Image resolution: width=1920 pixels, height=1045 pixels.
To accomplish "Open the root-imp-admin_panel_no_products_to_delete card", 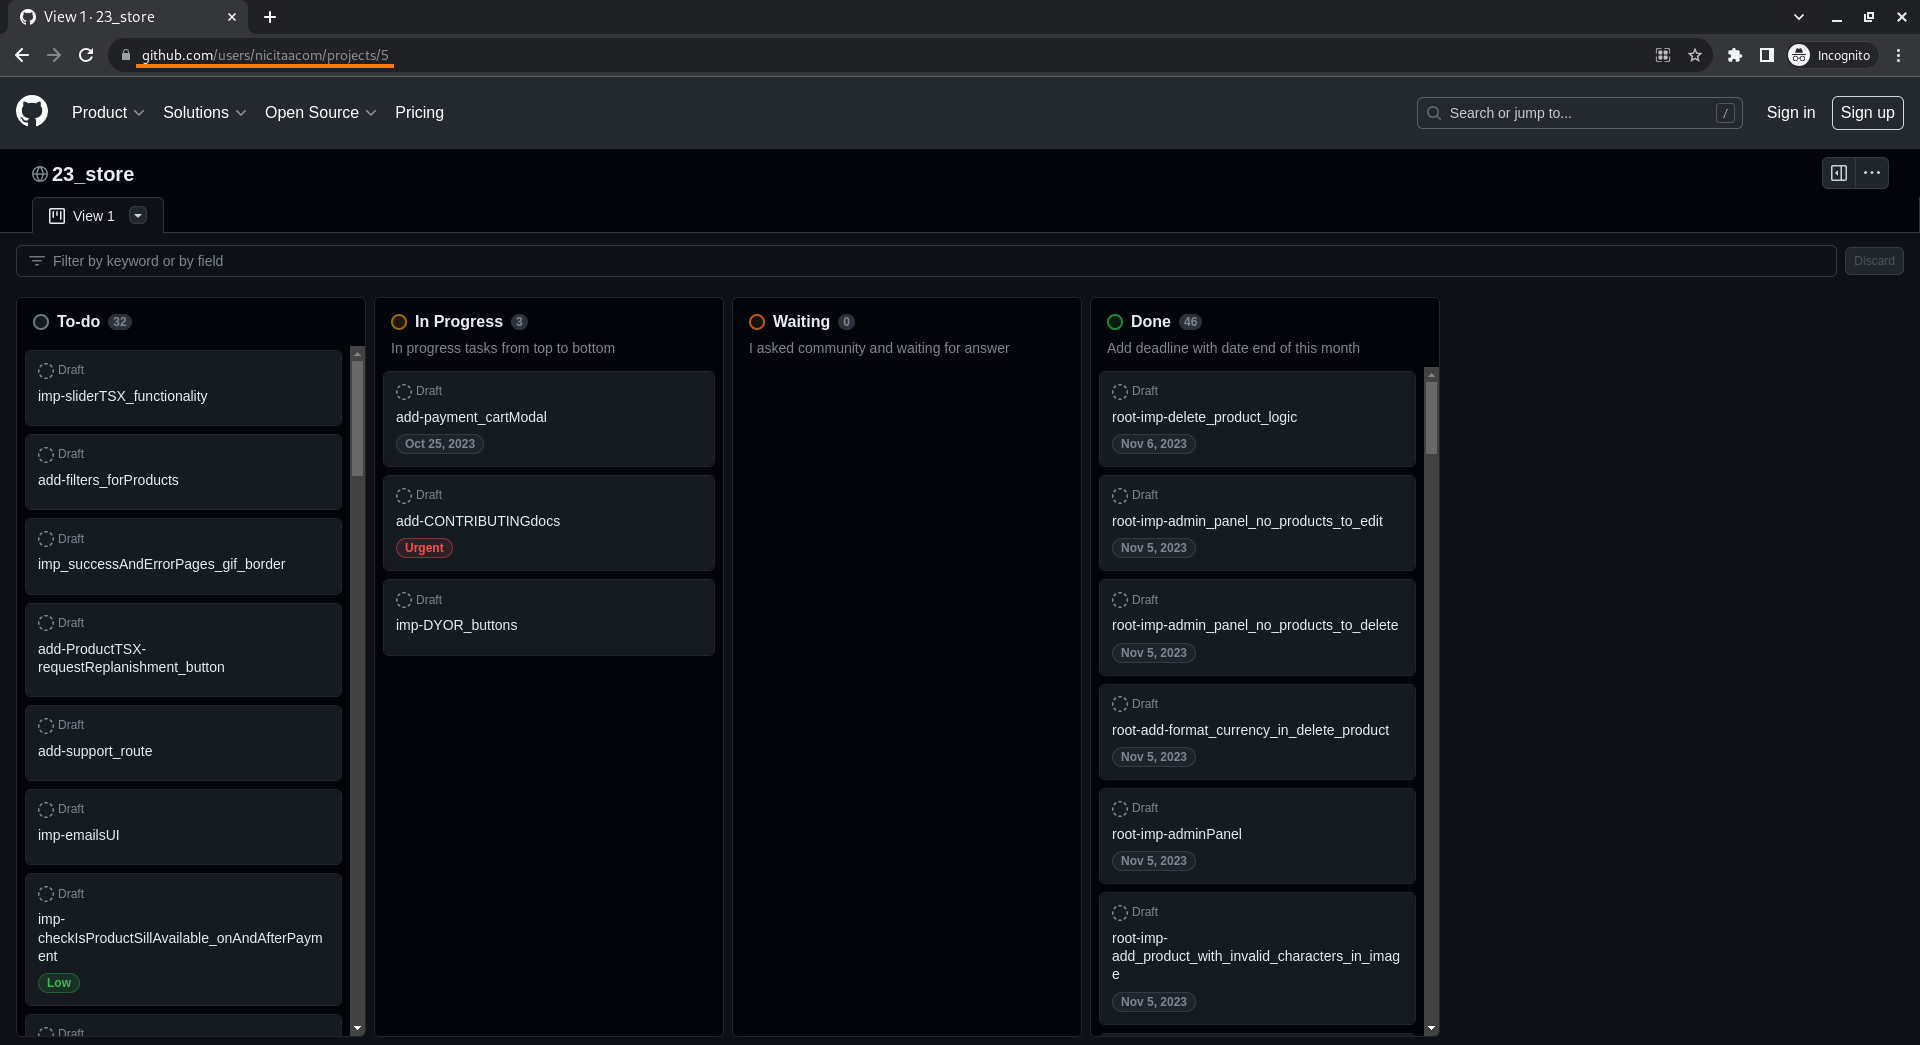I will [x=1257, y=627].
